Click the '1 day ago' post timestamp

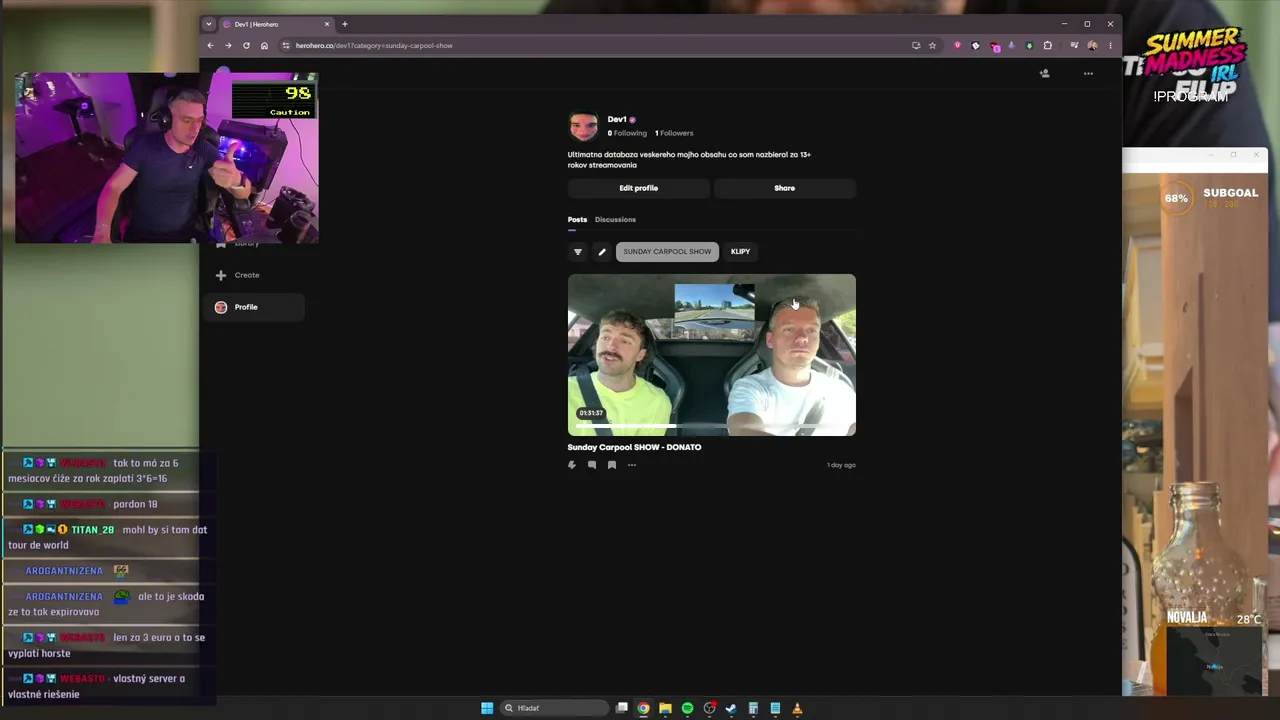click(841, 465)
